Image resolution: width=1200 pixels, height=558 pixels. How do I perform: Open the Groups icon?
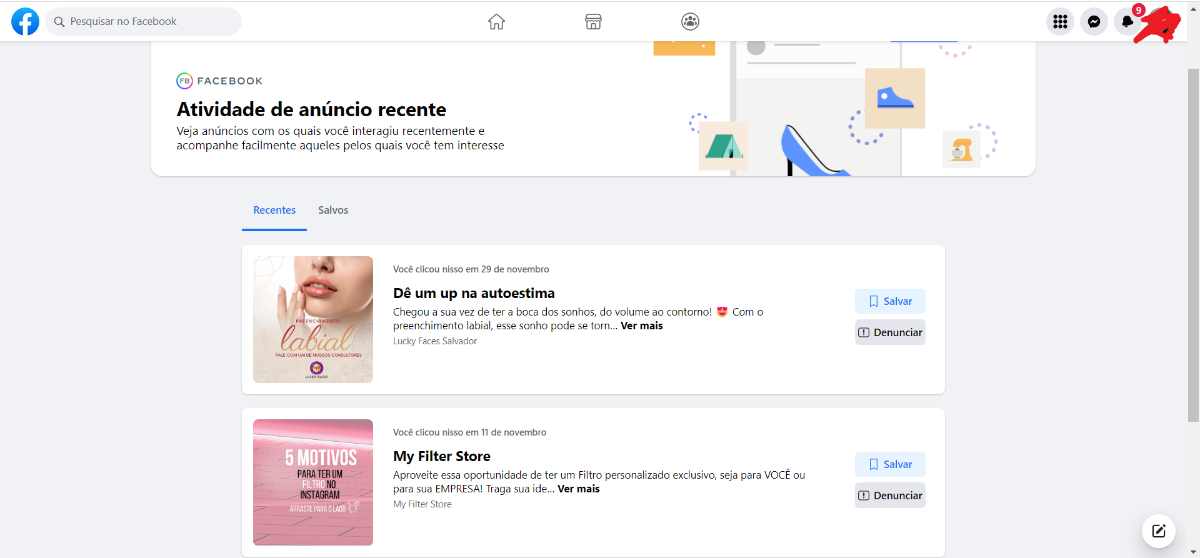690,21
